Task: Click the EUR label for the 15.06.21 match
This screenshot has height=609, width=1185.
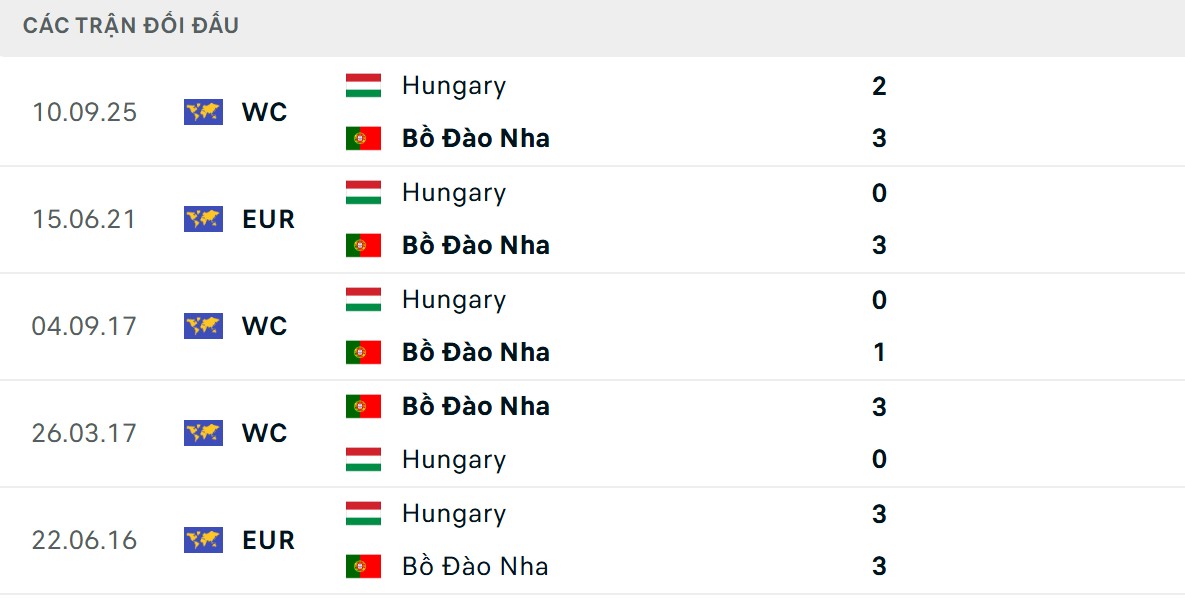Action: click(x=268, y=219)
